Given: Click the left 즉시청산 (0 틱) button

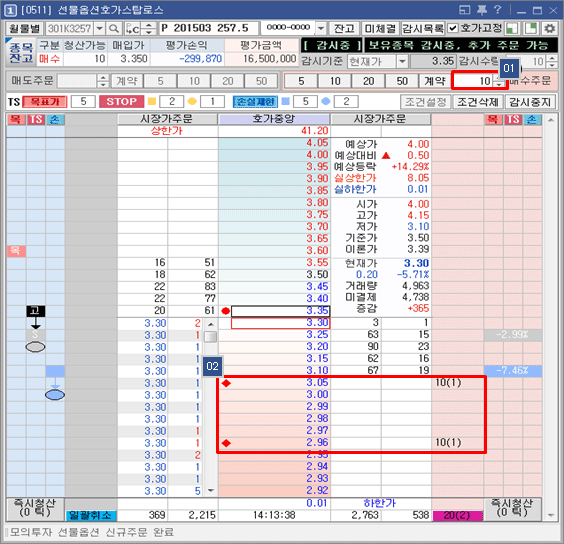Looking at the screenshot, I should point(35,508).
